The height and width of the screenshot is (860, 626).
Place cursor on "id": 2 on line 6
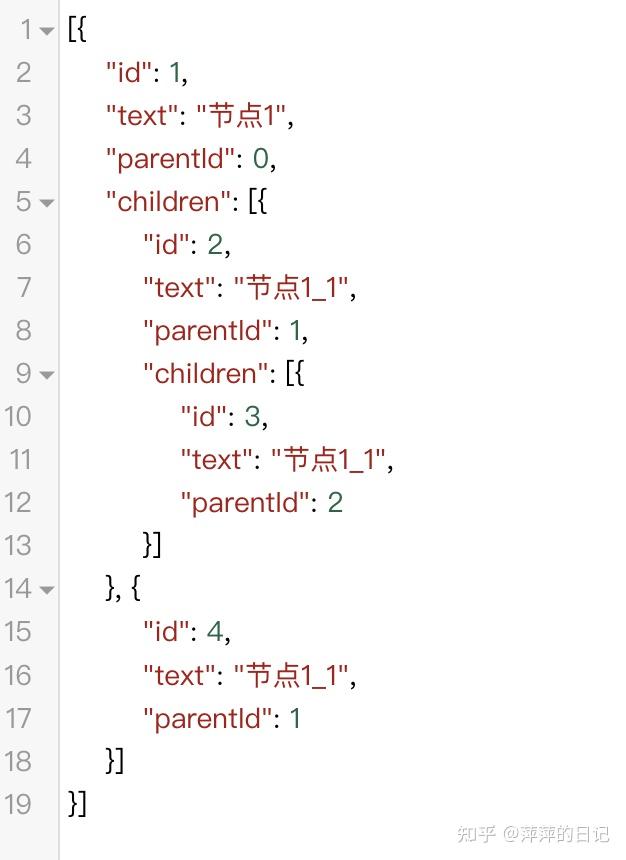(x=215, y=245)
